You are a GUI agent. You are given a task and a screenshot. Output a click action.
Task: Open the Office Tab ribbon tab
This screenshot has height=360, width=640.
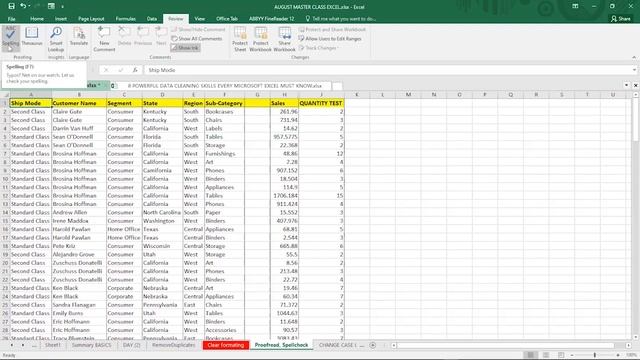coord(227,19)
